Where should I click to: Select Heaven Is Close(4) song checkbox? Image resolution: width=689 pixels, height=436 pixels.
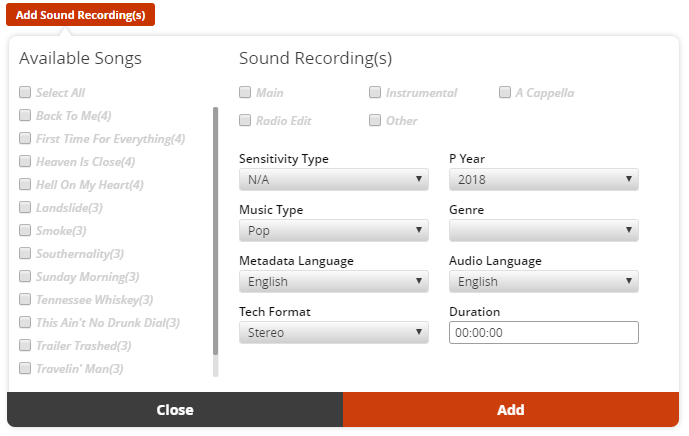(25, 161)
